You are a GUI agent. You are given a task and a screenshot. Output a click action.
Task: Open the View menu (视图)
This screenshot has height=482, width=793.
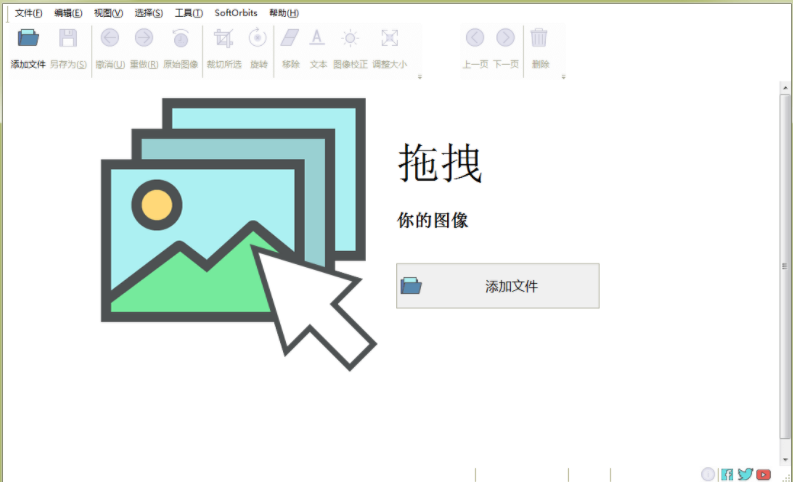108,13
